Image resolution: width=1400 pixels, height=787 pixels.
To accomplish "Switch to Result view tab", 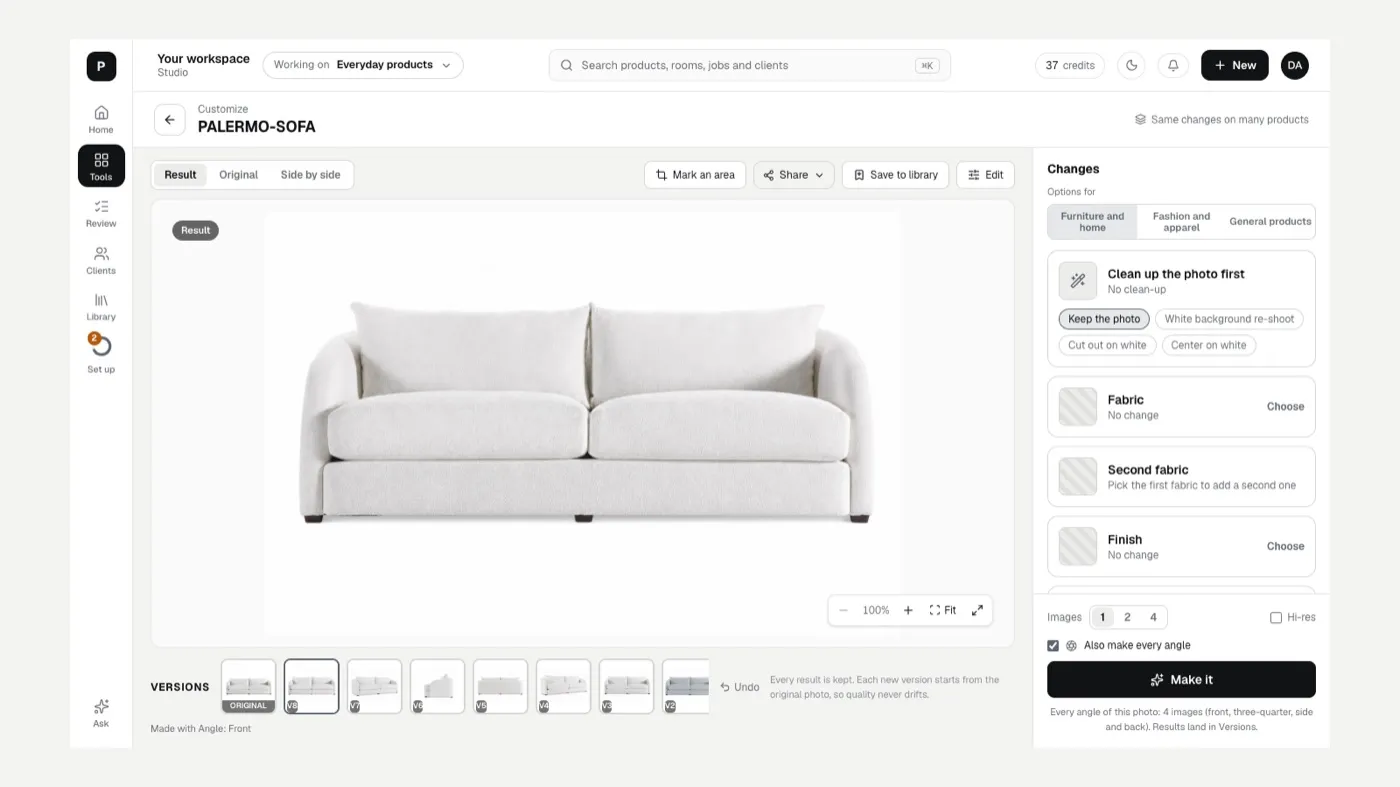I will click(180, 175).
